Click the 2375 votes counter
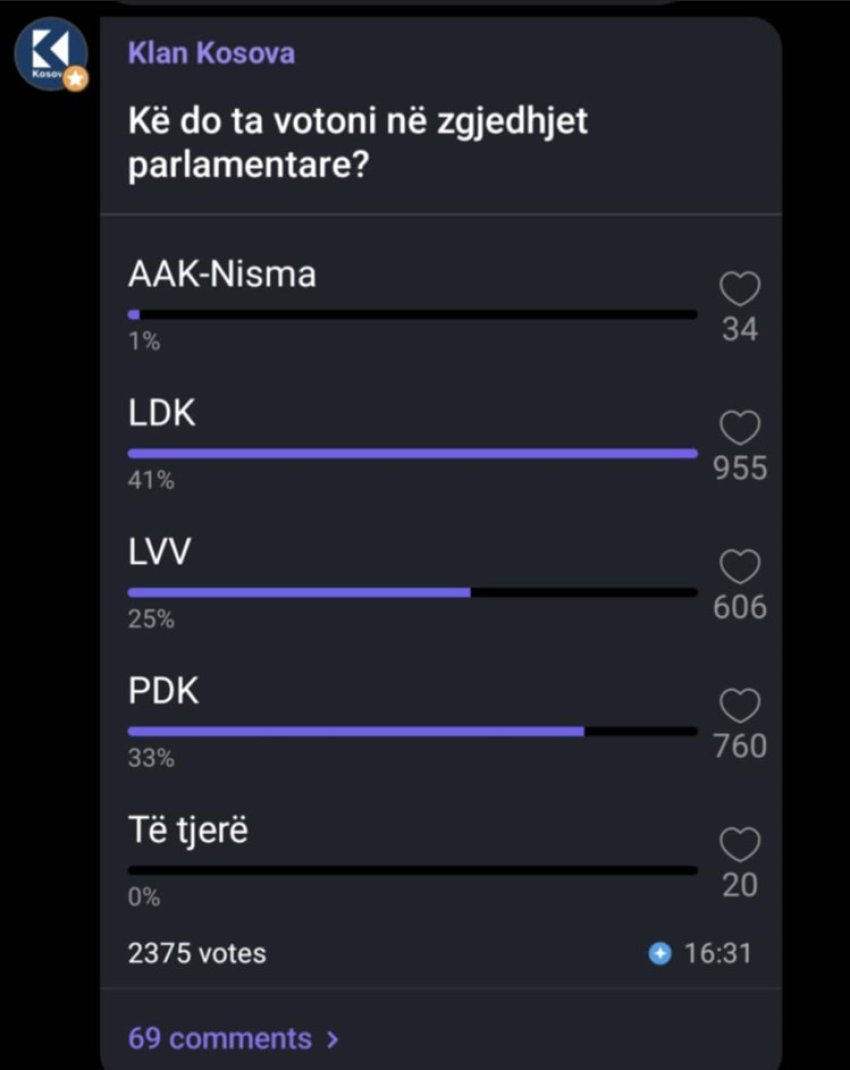 197,953
